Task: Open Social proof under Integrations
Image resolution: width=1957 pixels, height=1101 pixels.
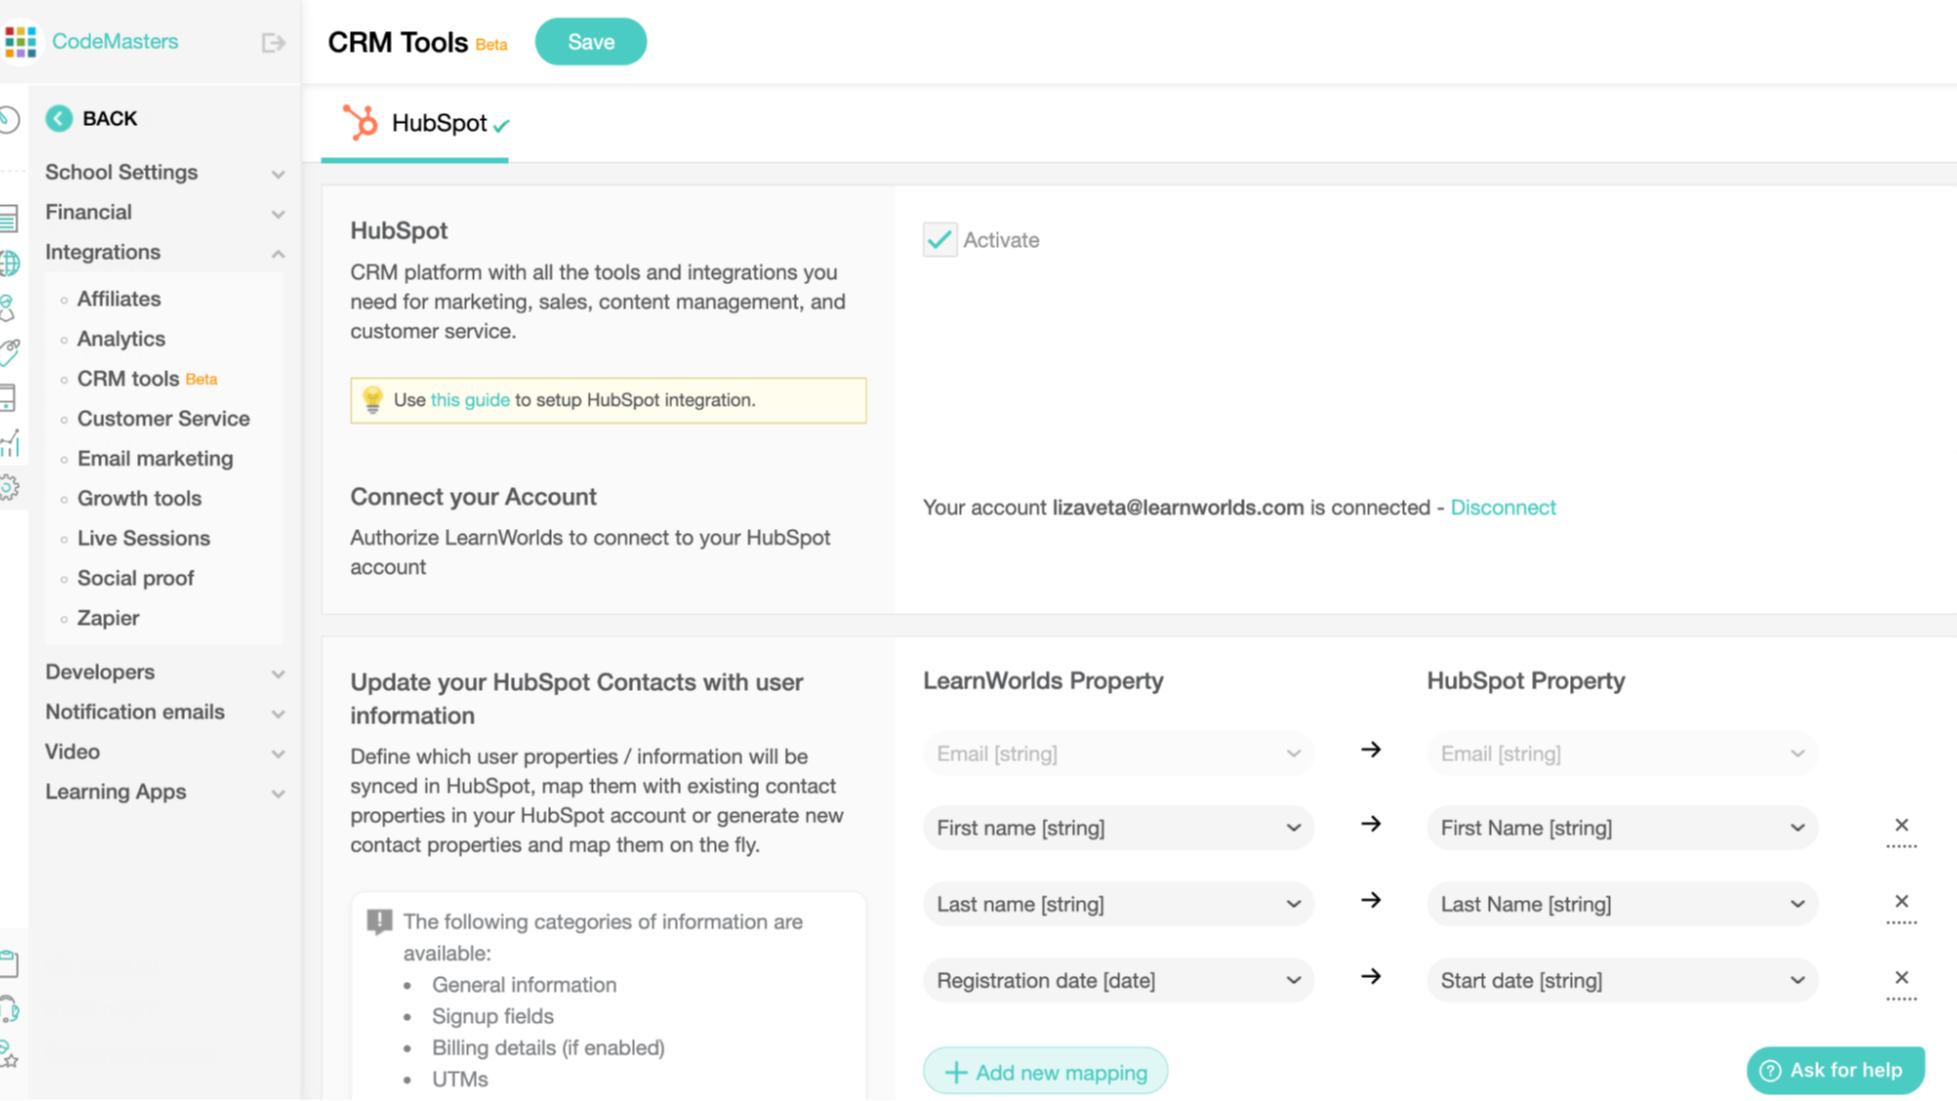Action: [x=136, y=579]
